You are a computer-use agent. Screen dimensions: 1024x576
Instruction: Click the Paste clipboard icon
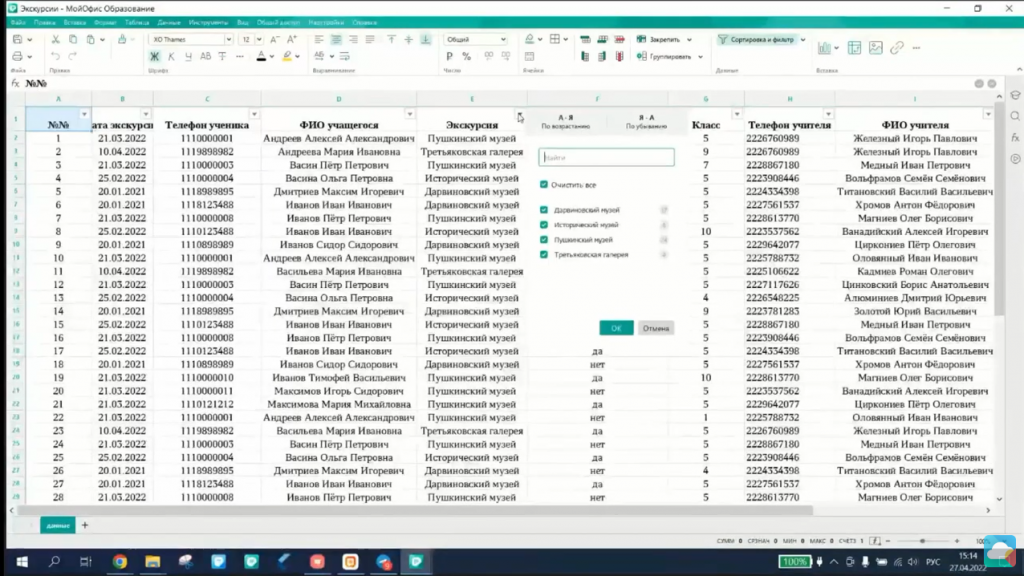coord(90,39)
